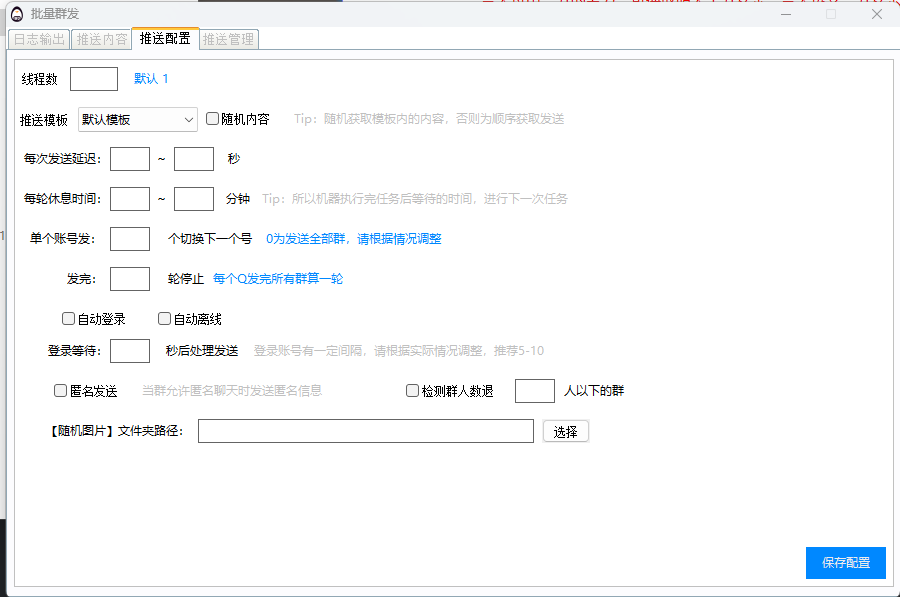Enable the 随机内容 checkbox
900x597 pixels.
[x=213, y=119]
